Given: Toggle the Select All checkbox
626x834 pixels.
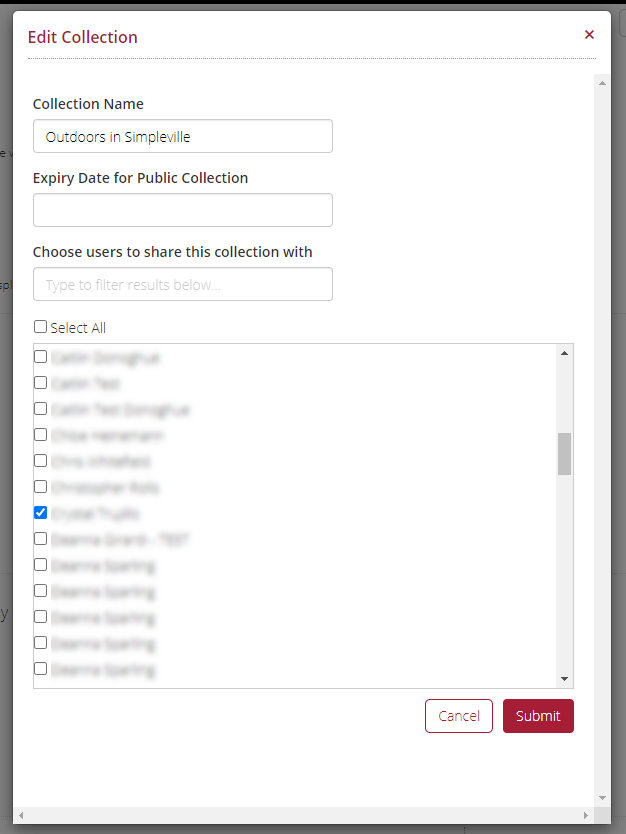Looking at the screenshot, I should click(40, 327).
